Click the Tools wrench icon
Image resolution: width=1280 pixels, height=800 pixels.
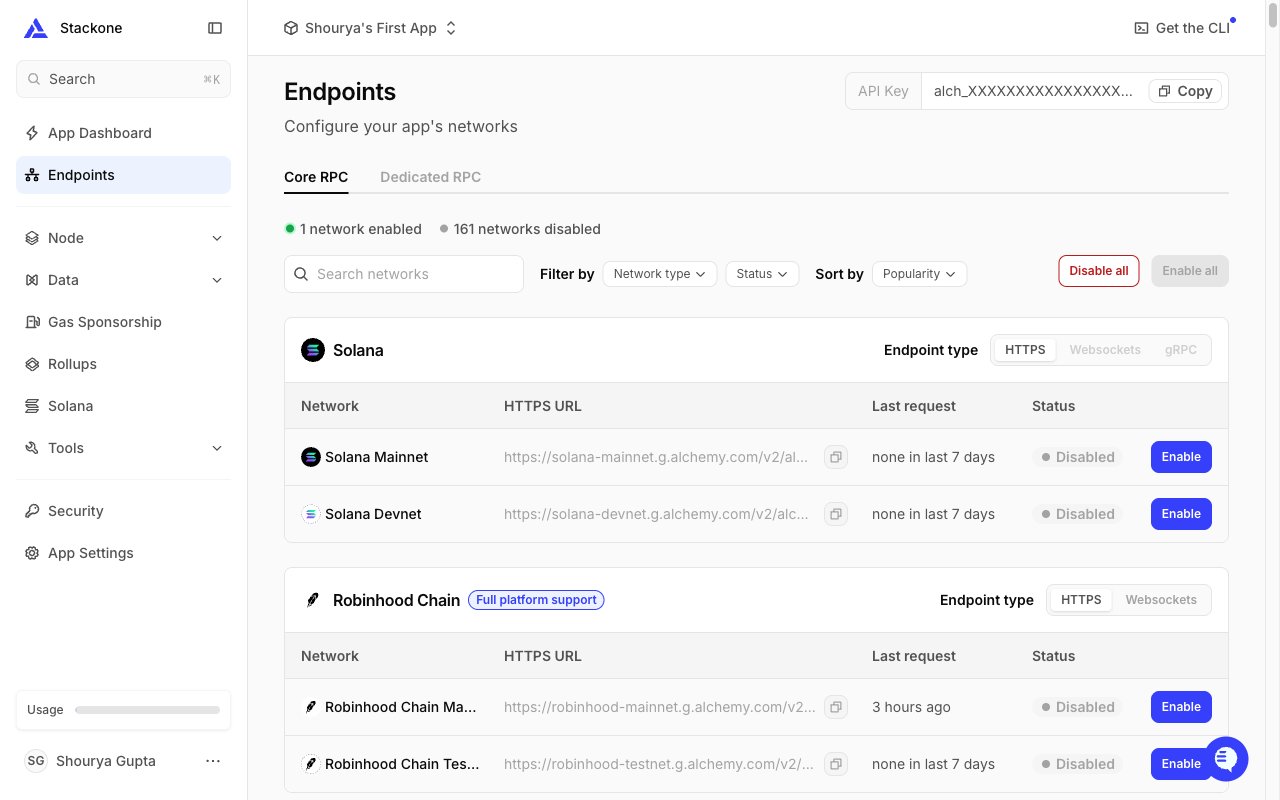pyautogui.click(x=32, y=448)
